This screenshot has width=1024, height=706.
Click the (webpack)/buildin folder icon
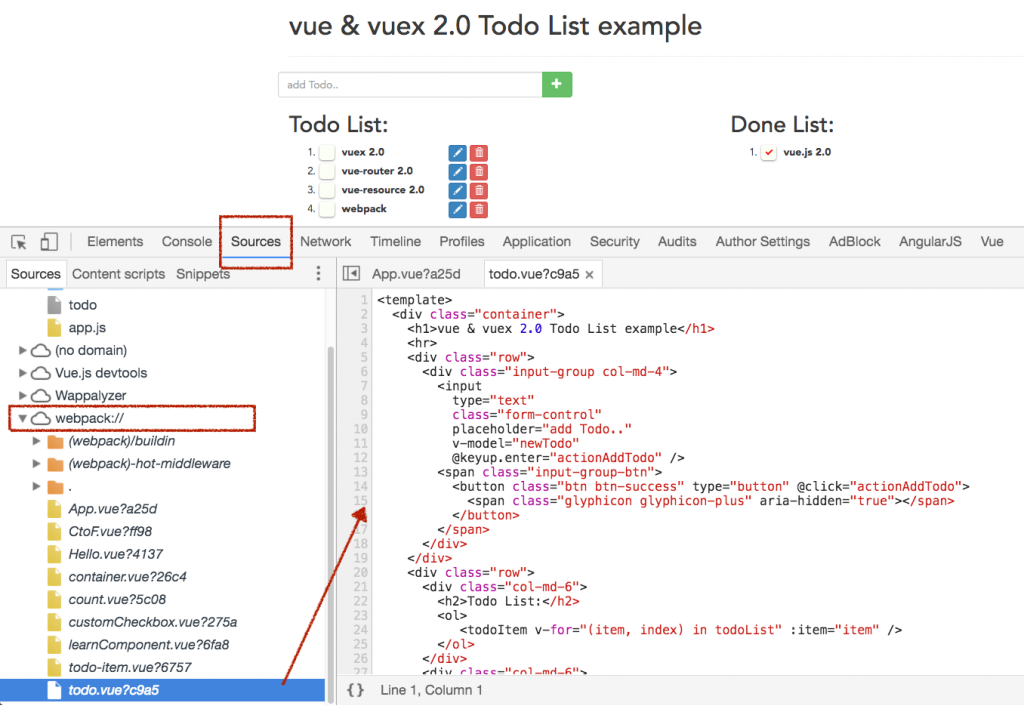click(56, 442)
